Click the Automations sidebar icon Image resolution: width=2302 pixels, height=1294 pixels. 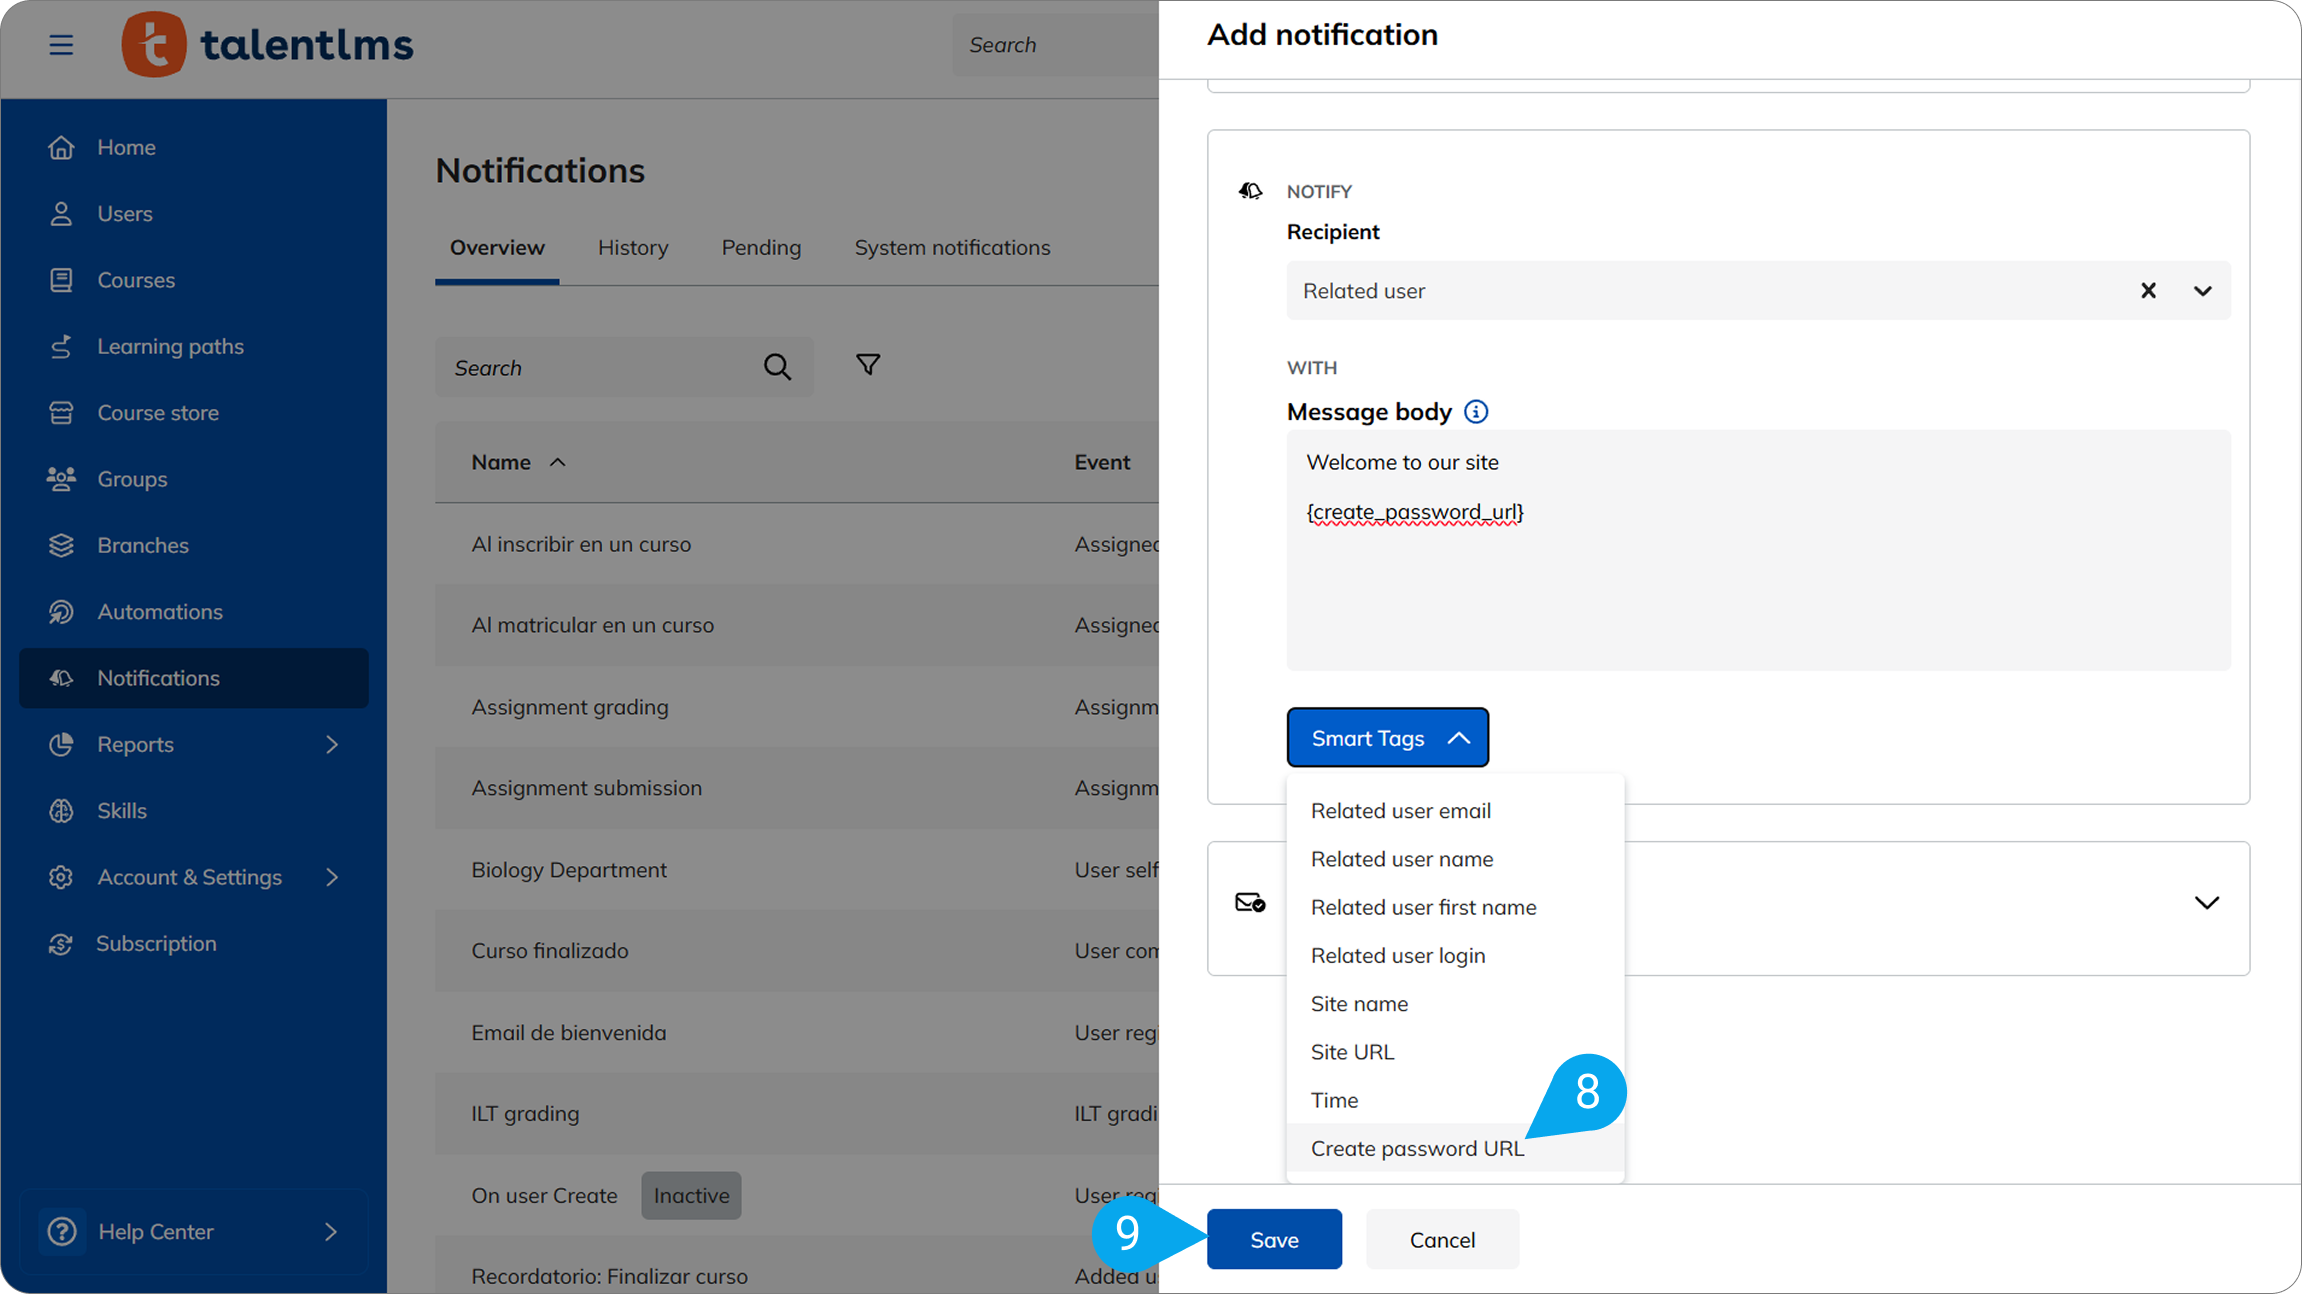(61, 612)
